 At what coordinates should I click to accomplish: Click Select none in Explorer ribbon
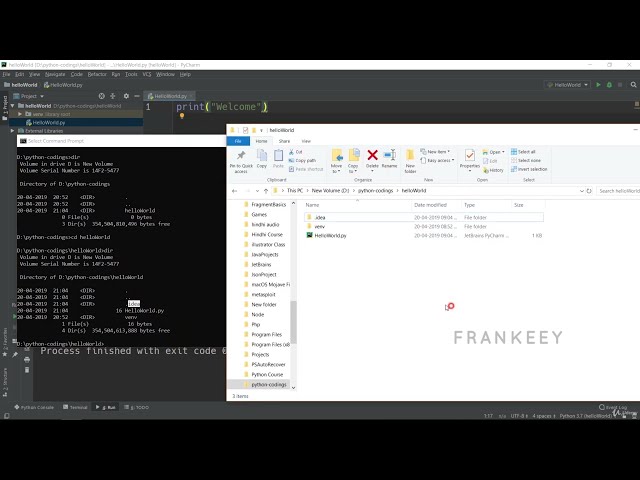pos(526,160)
